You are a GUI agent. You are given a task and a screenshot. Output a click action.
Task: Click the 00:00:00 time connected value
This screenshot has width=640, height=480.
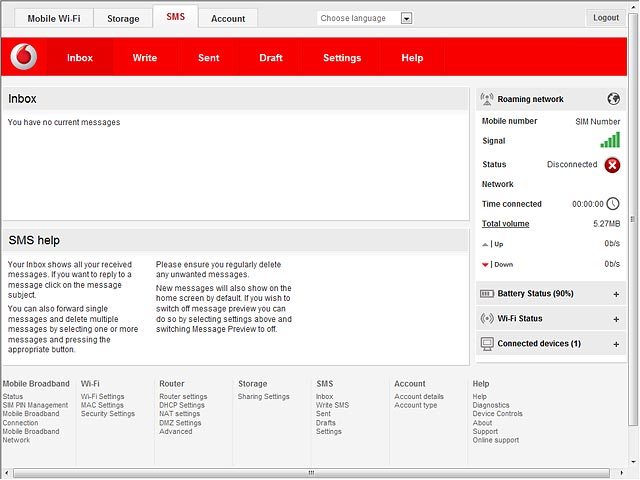tap(587, 204)
